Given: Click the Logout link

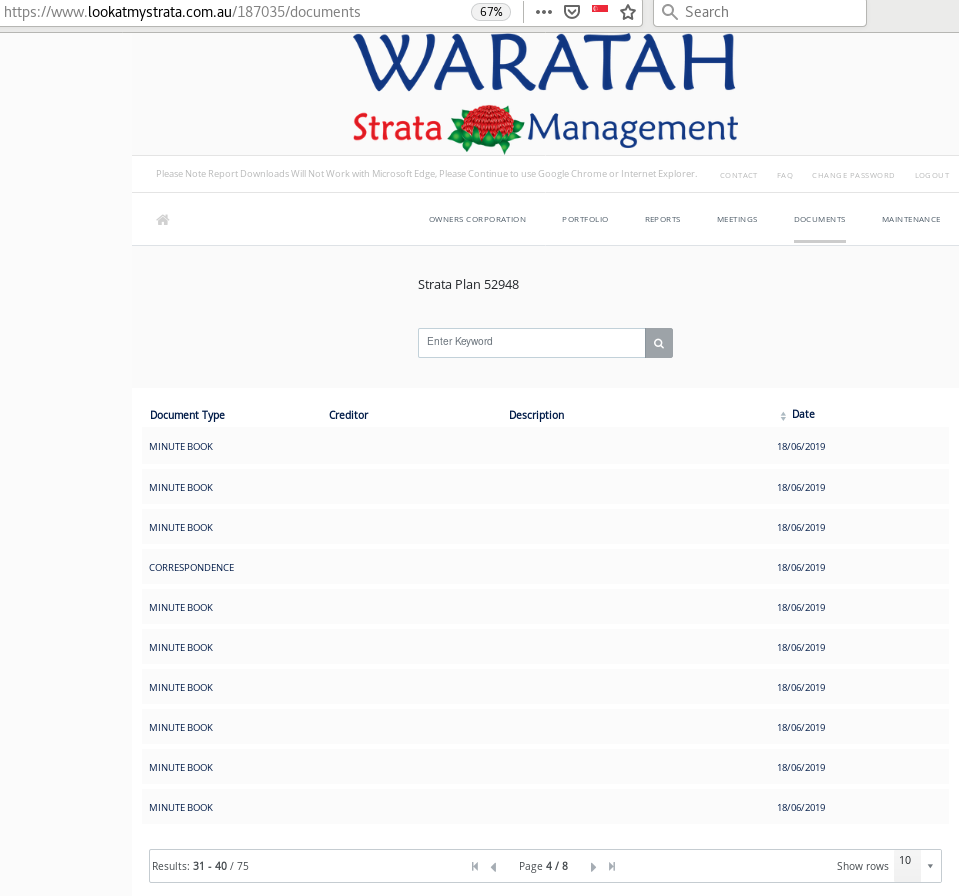Looking at the screenshot, I should [x=931, y=176].
